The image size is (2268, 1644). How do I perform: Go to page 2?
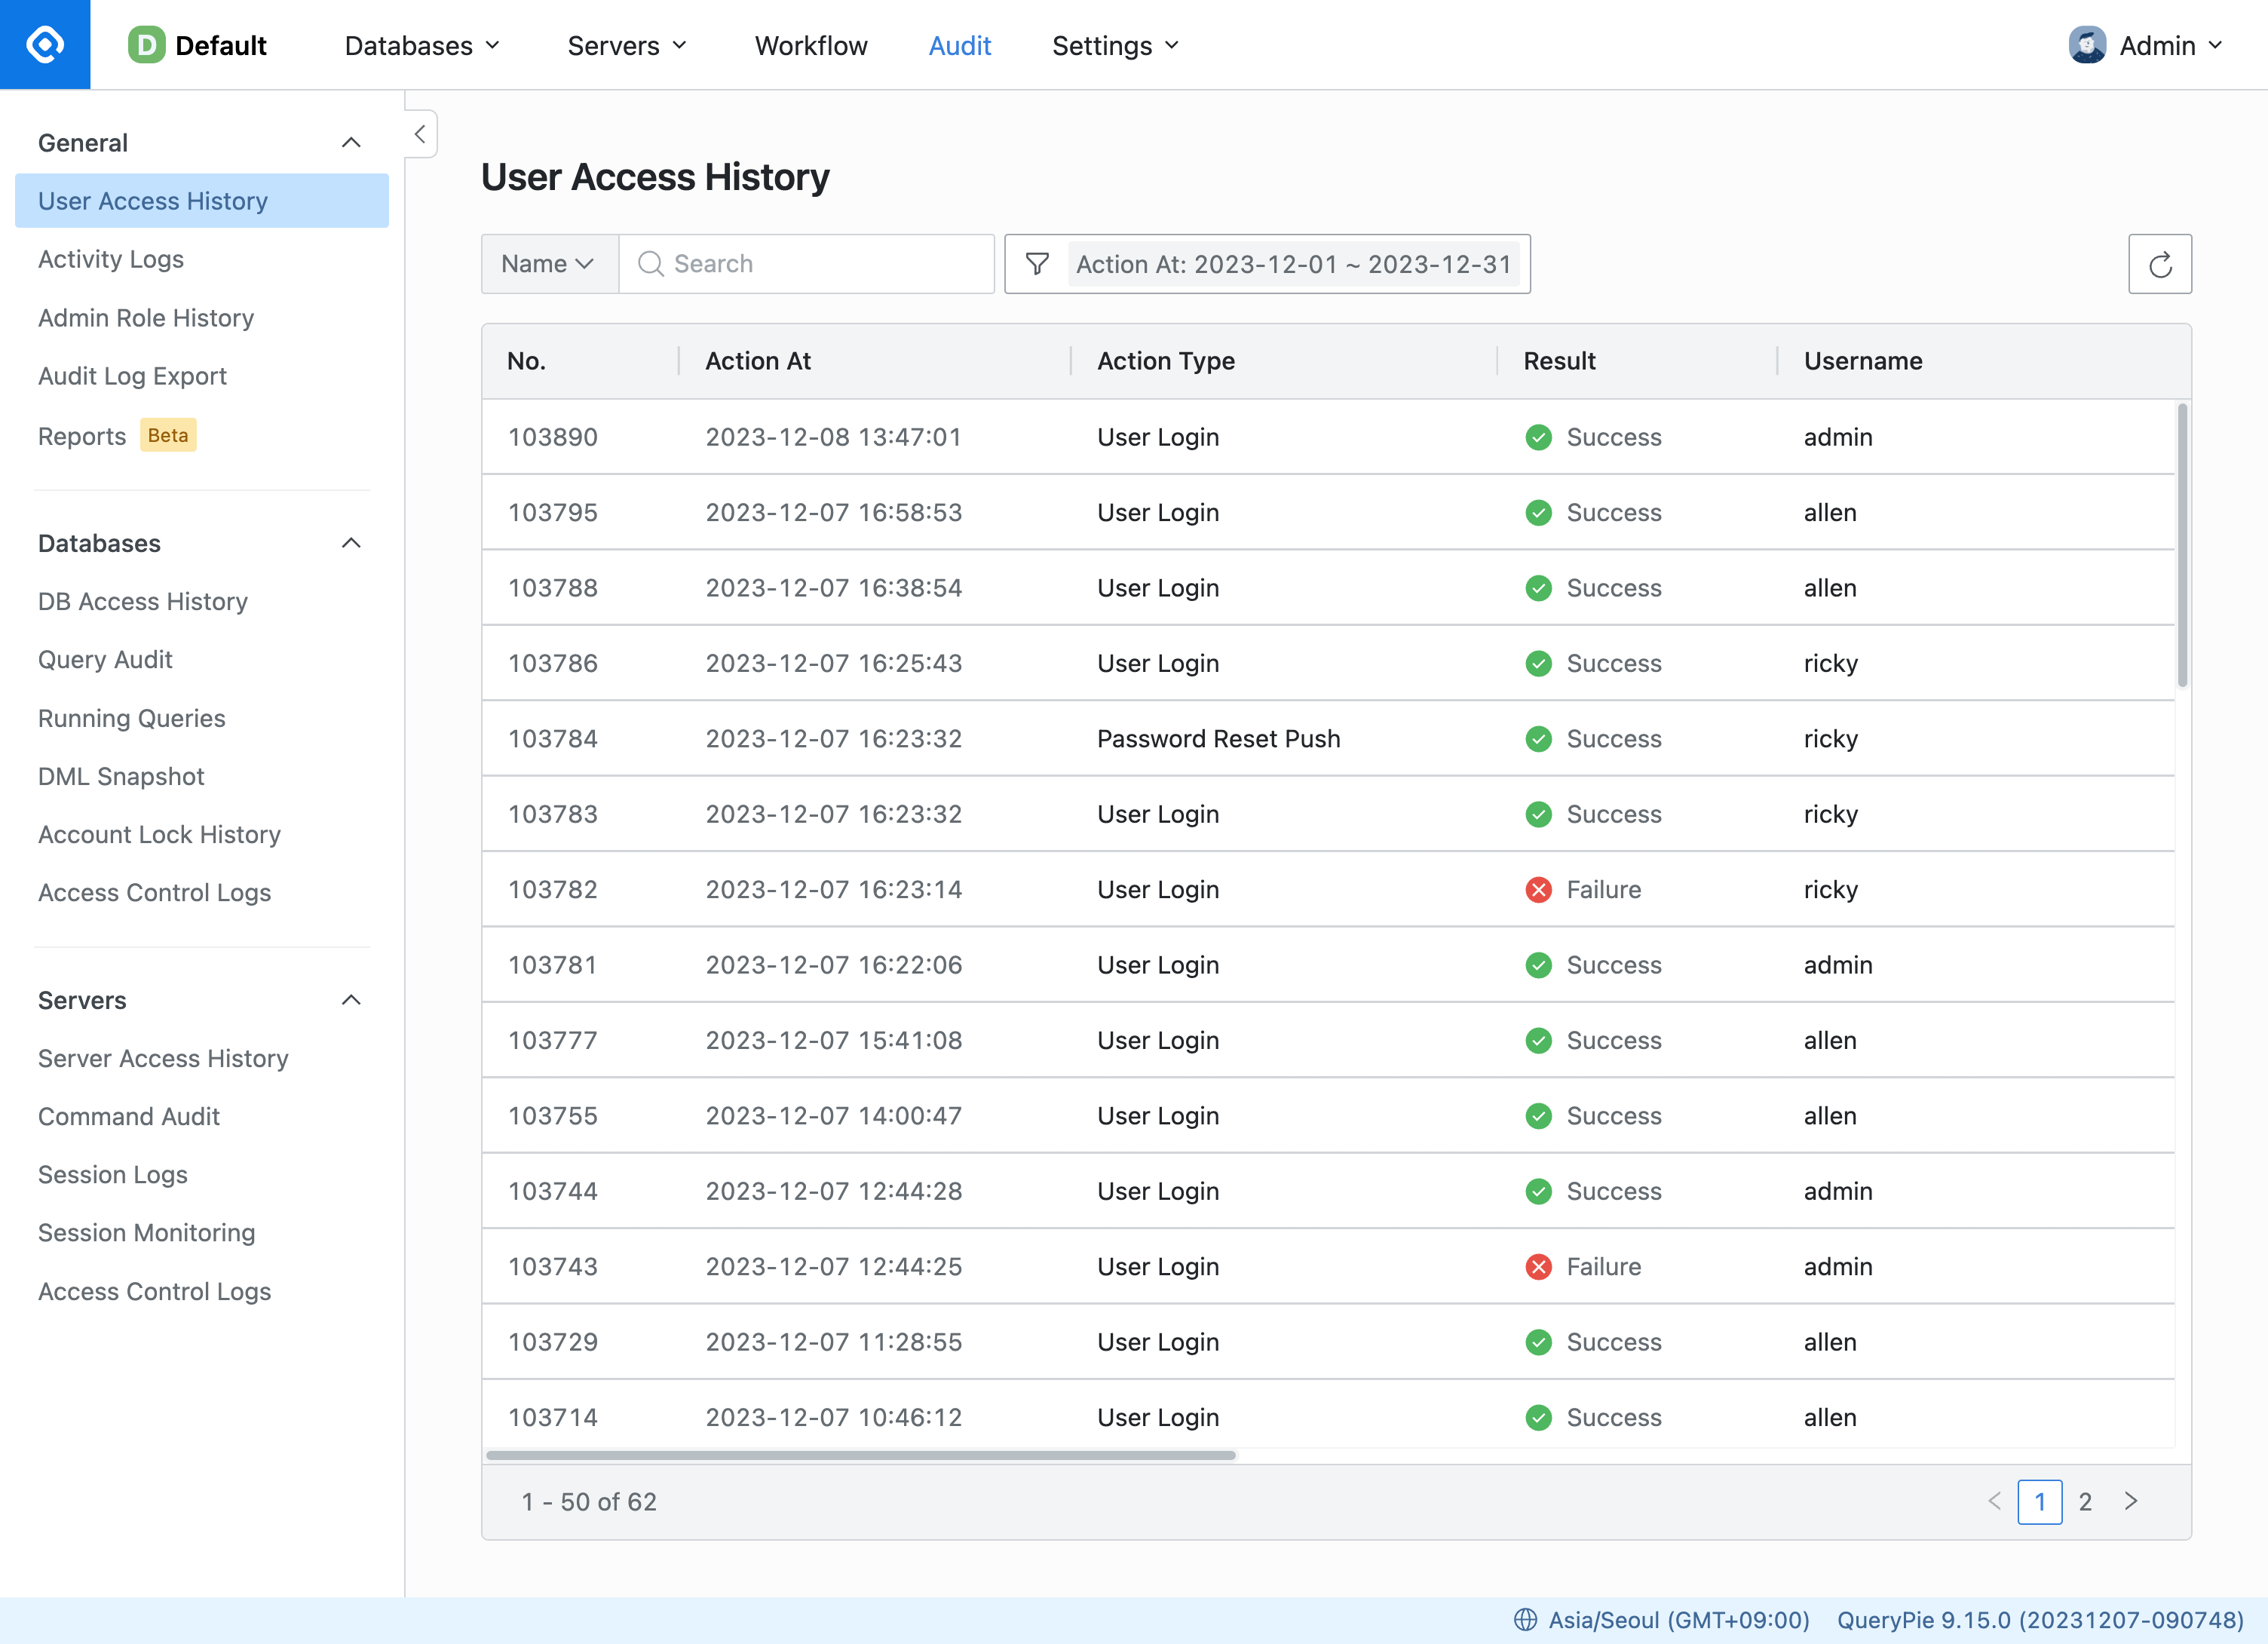(2085, 1501)
